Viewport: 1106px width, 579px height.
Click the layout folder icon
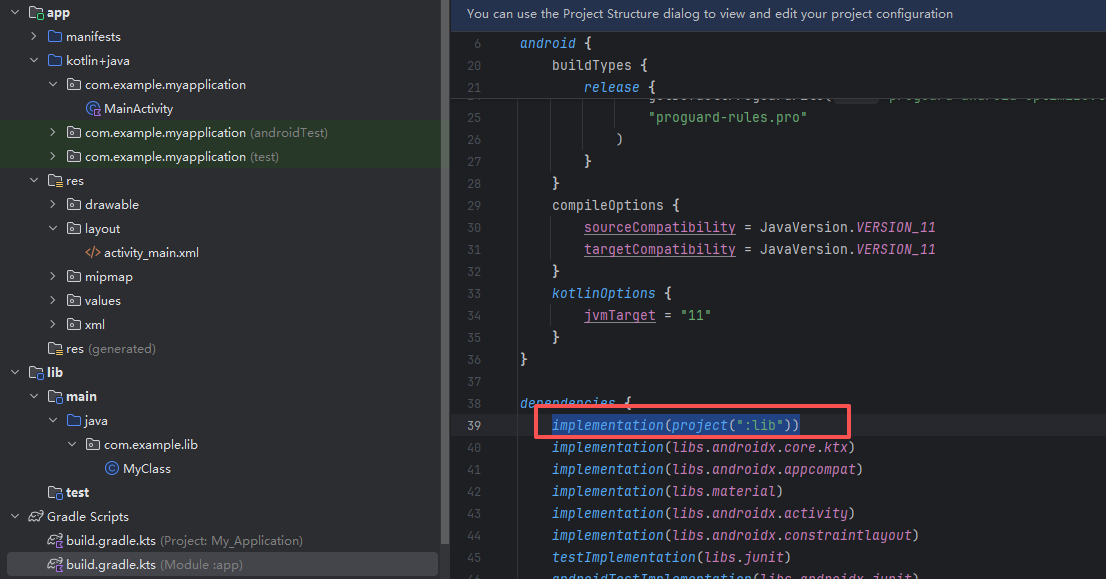click(73, 228)
